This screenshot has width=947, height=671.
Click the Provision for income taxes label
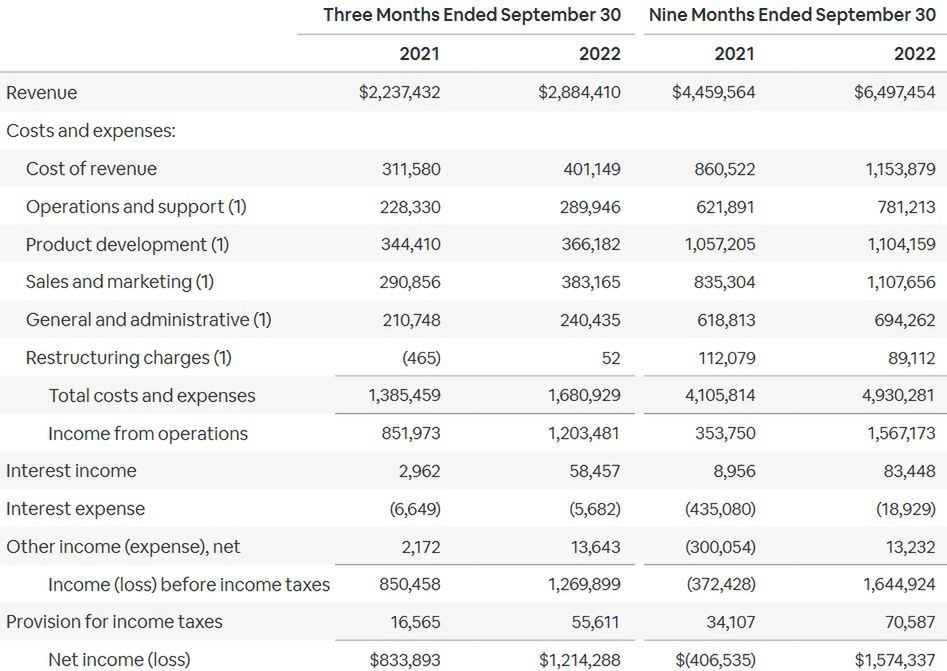tap(114, 622)
